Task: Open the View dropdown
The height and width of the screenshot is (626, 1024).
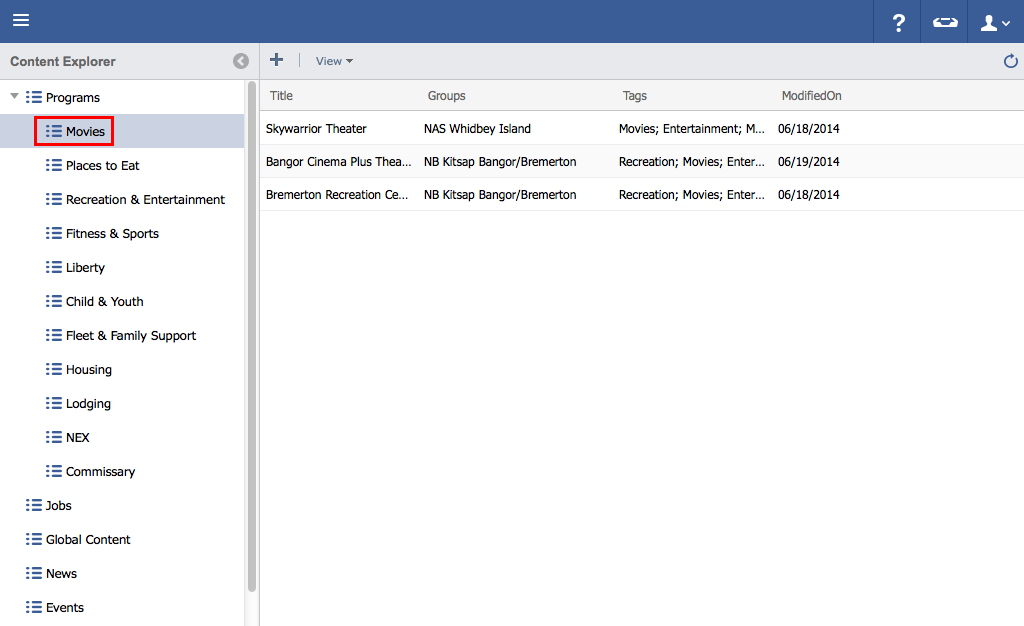Action: (334, 61)
